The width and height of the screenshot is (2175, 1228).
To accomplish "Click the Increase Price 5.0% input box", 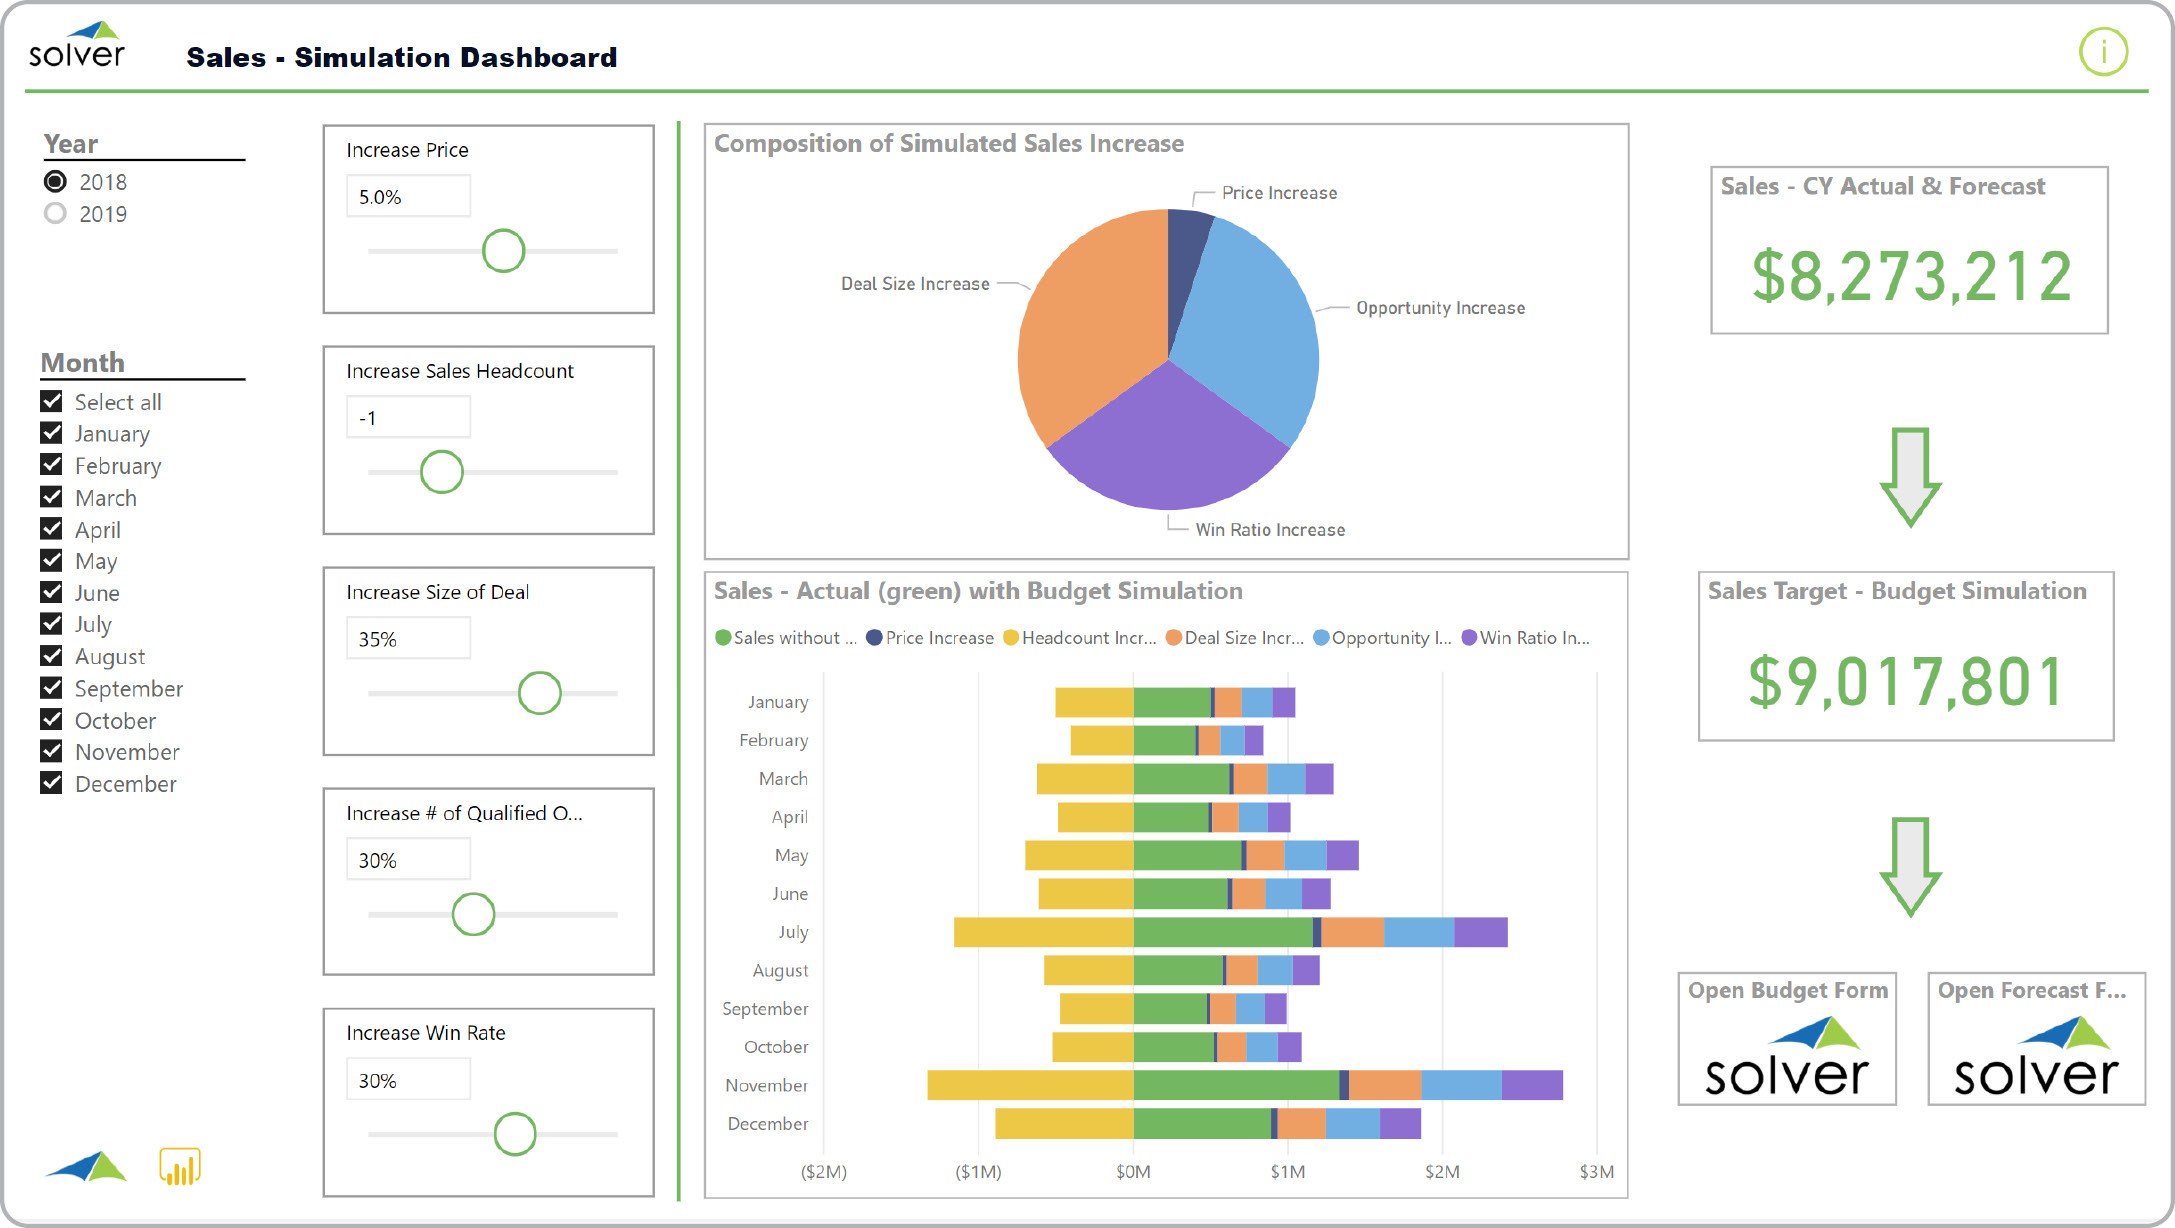I will [x=408, y=197].
